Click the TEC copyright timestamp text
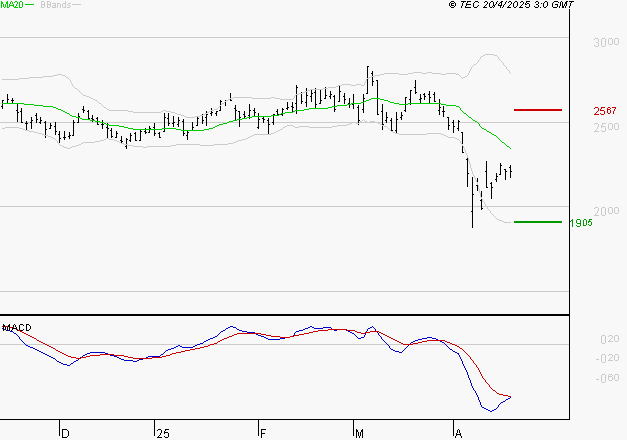 (x=511, y=4)
